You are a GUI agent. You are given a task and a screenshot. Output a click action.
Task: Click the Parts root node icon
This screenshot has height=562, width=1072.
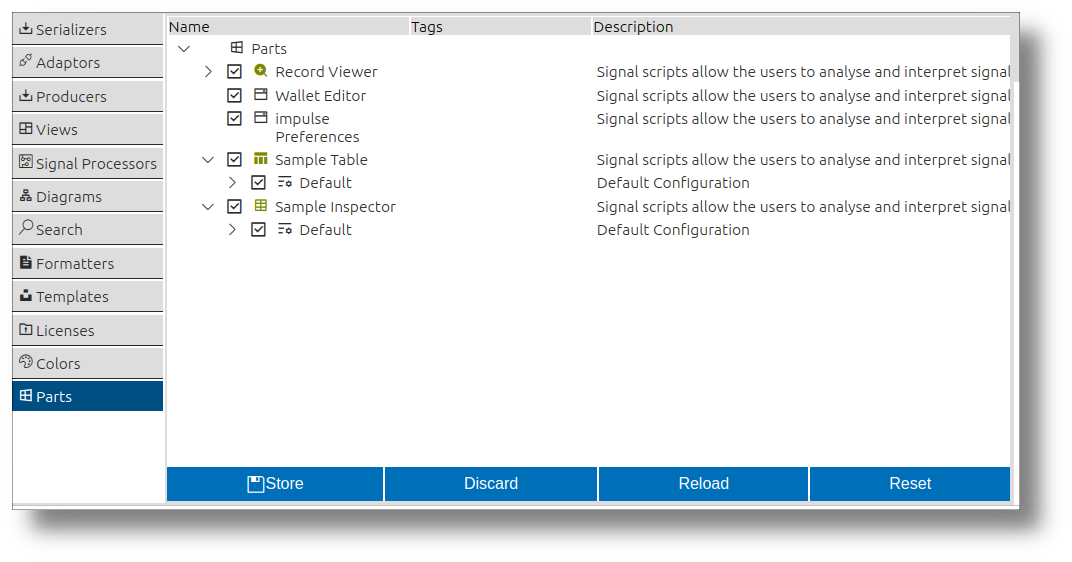pyautogui.click(x=237, y=48)
